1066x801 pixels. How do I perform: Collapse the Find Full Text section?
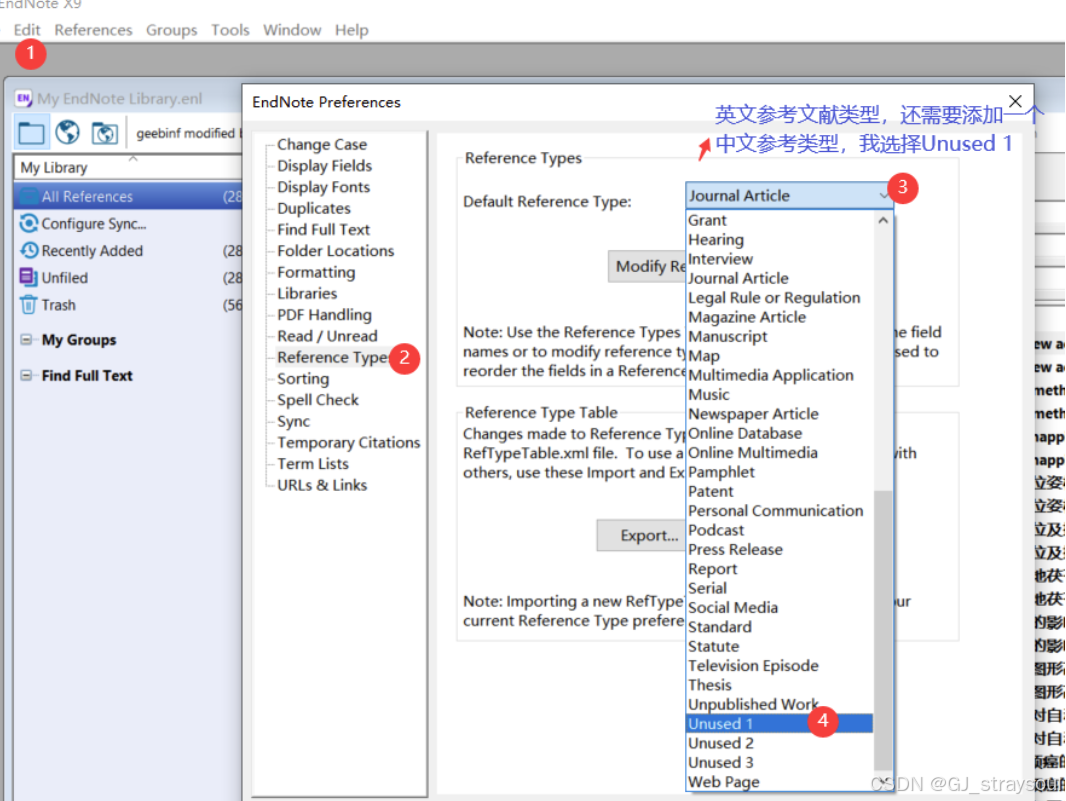26,375
